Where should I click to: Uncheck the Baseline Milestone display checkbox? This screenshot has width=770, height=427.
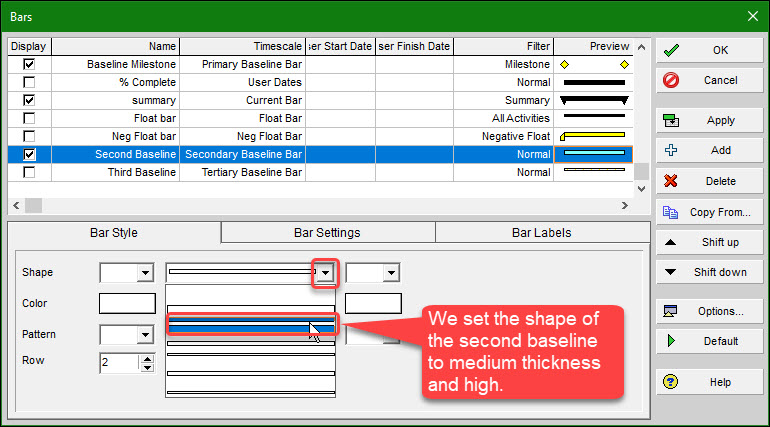(29, 64)
